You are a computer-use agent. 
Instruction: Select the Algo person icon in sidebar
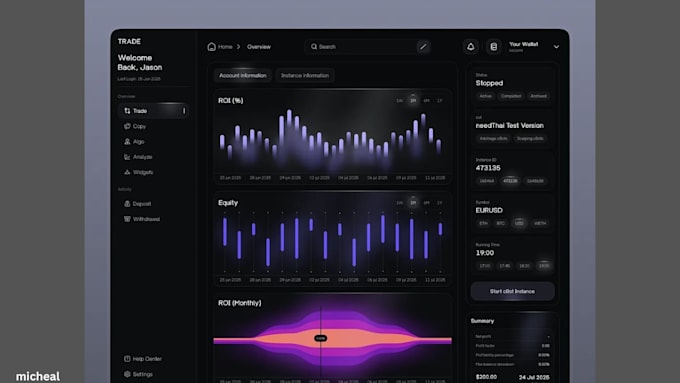127,141
